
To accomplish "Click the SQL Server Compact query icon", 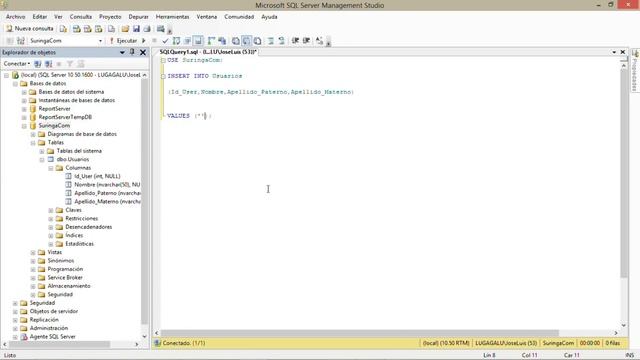I will click(x=111, y=29).
